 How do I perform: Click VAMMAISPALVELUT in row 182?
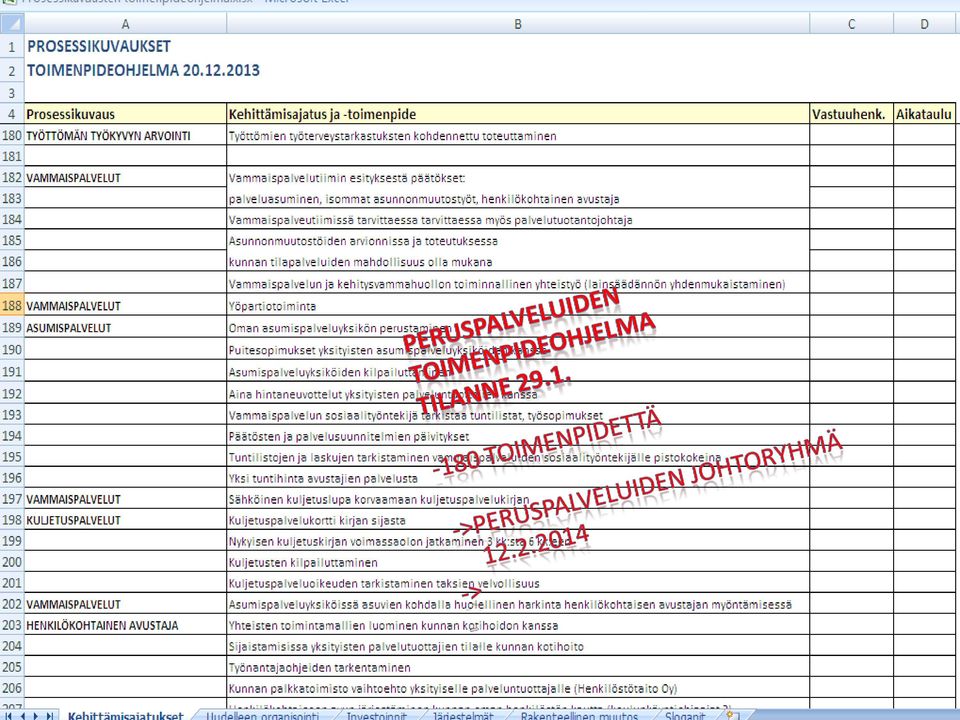point(126,178)
